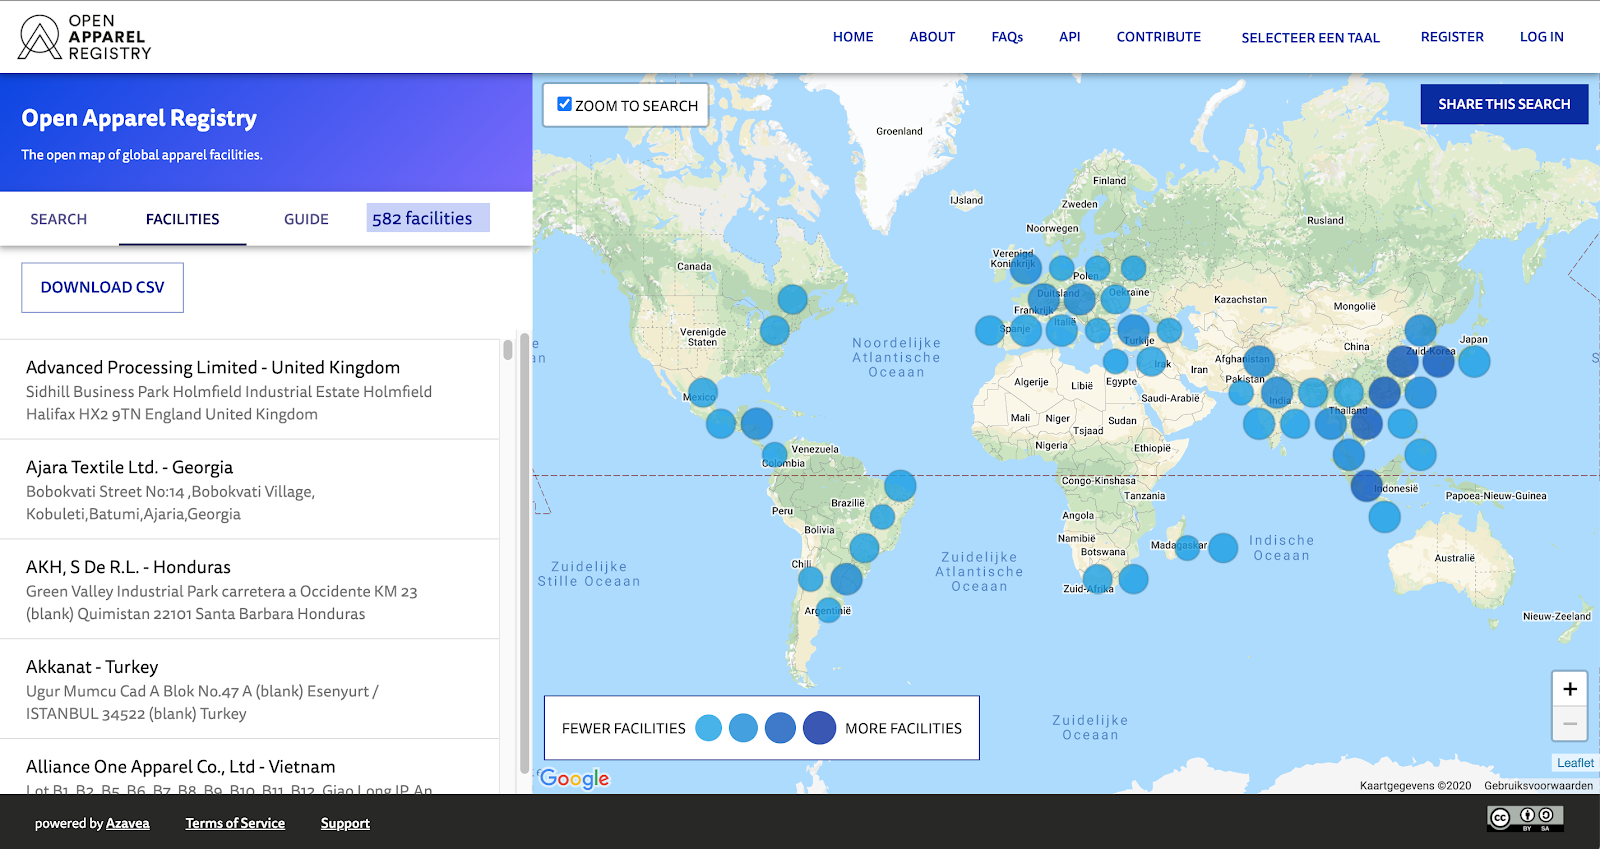This screenshot has height=849, width=1600.
Task: Click the facility cluster over Madagascar
Action: coord(1187,547)
